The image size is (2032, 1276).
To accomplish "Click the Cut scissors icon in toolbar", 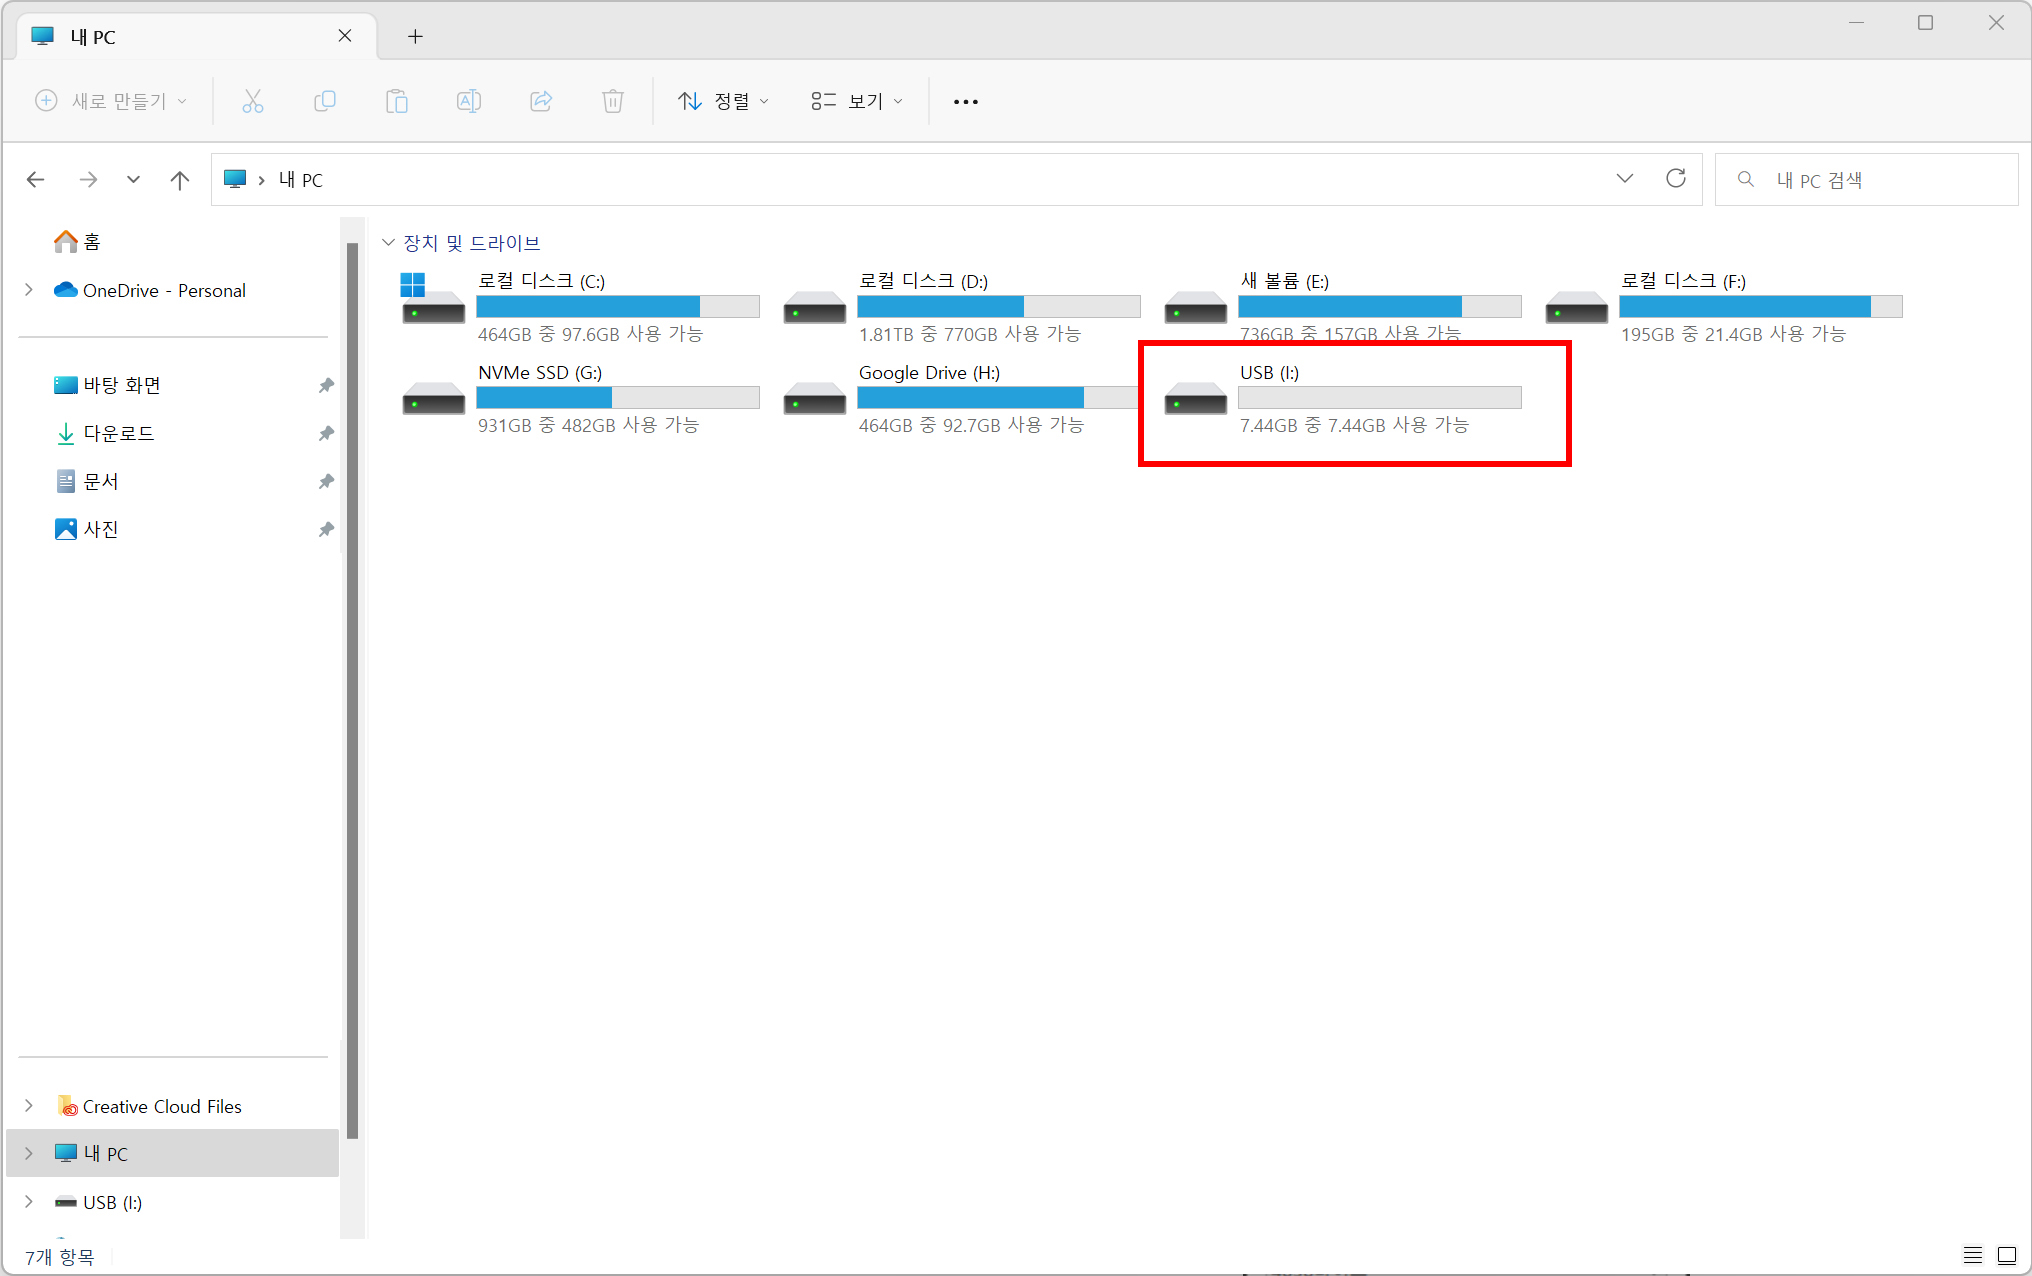I will tap(253, 101).
